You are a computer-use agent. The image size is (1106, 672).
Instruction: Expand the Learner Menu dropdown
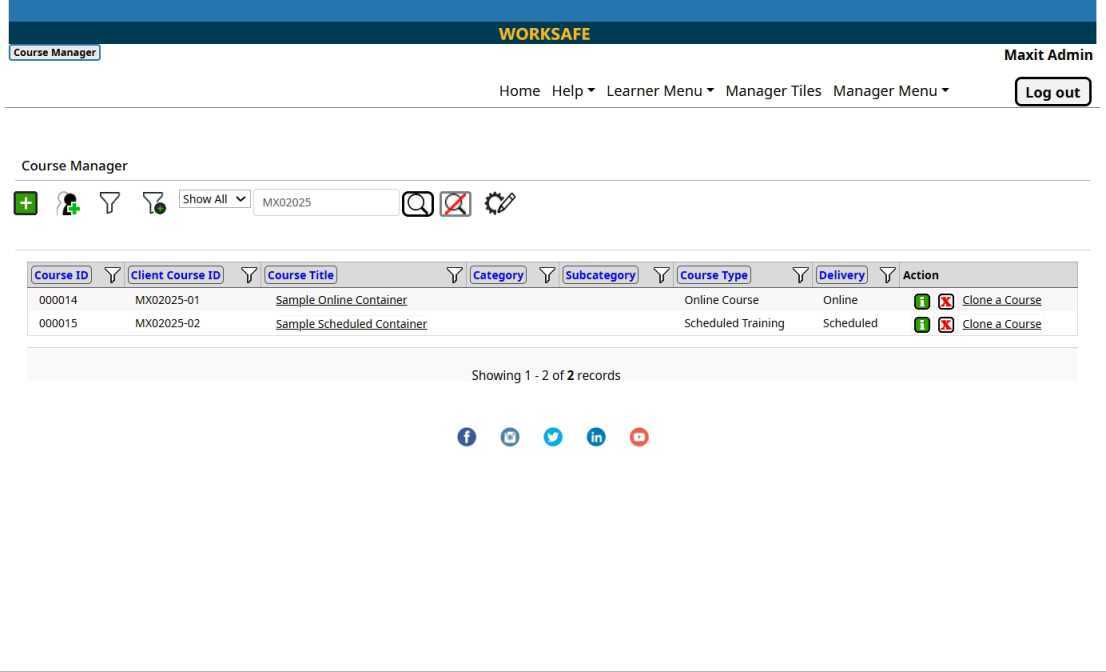pyautogui.click(x=661, y=91)
